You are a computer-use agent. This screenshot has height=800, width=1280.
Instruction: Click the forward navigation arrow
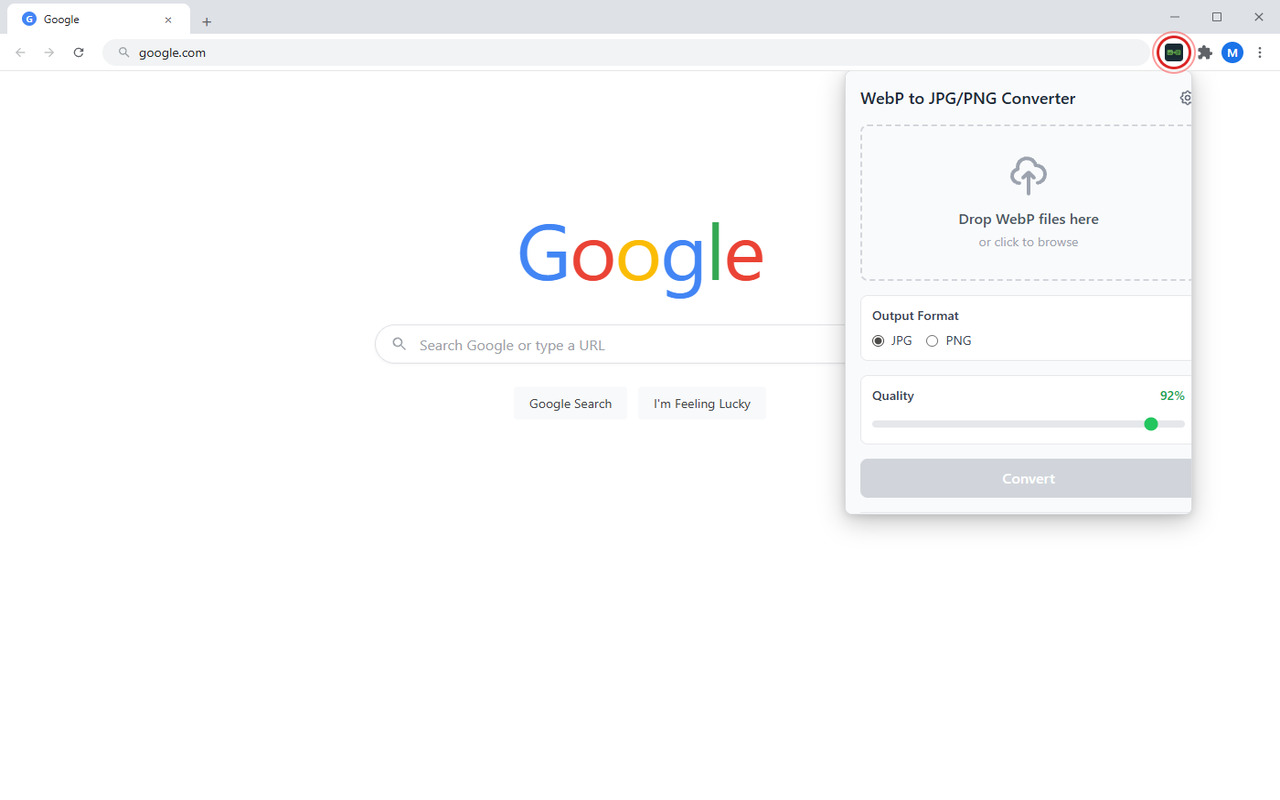tap(48, 52)
